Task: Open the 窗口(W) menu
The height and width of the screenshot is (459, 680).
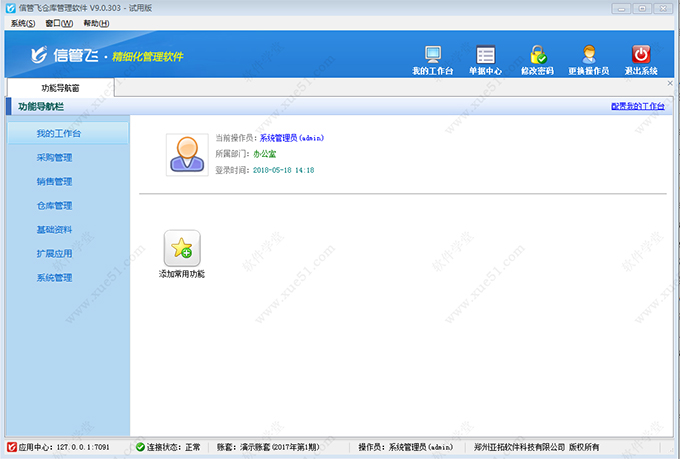Action: [59, 23]
